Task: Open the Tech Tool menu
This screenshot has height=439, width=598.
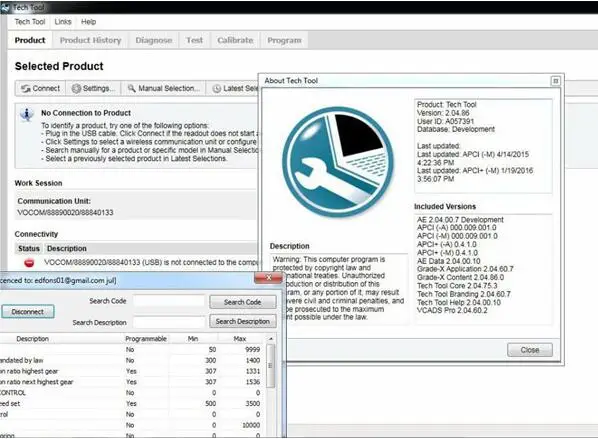Action: click(30, 22)
